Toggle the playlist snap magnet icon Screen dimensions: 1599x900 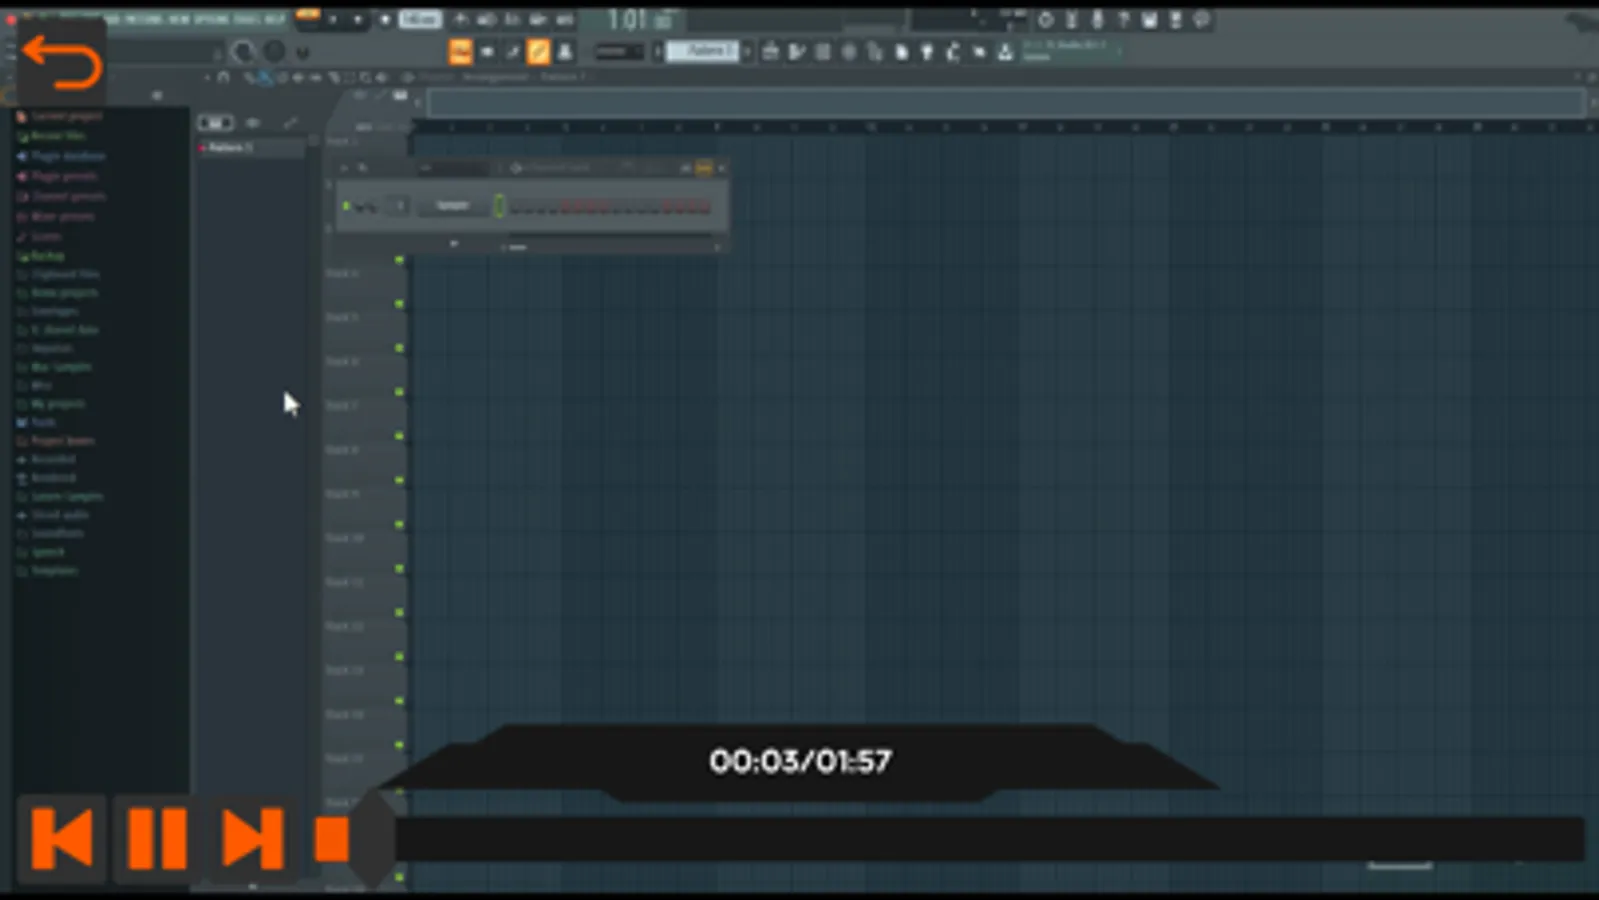[223, 77]
